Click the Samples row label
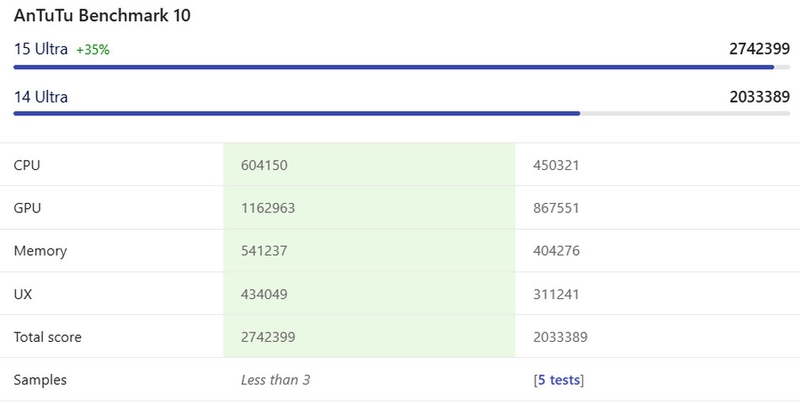This screenshot has height=405, width=800. pos(40,380)
